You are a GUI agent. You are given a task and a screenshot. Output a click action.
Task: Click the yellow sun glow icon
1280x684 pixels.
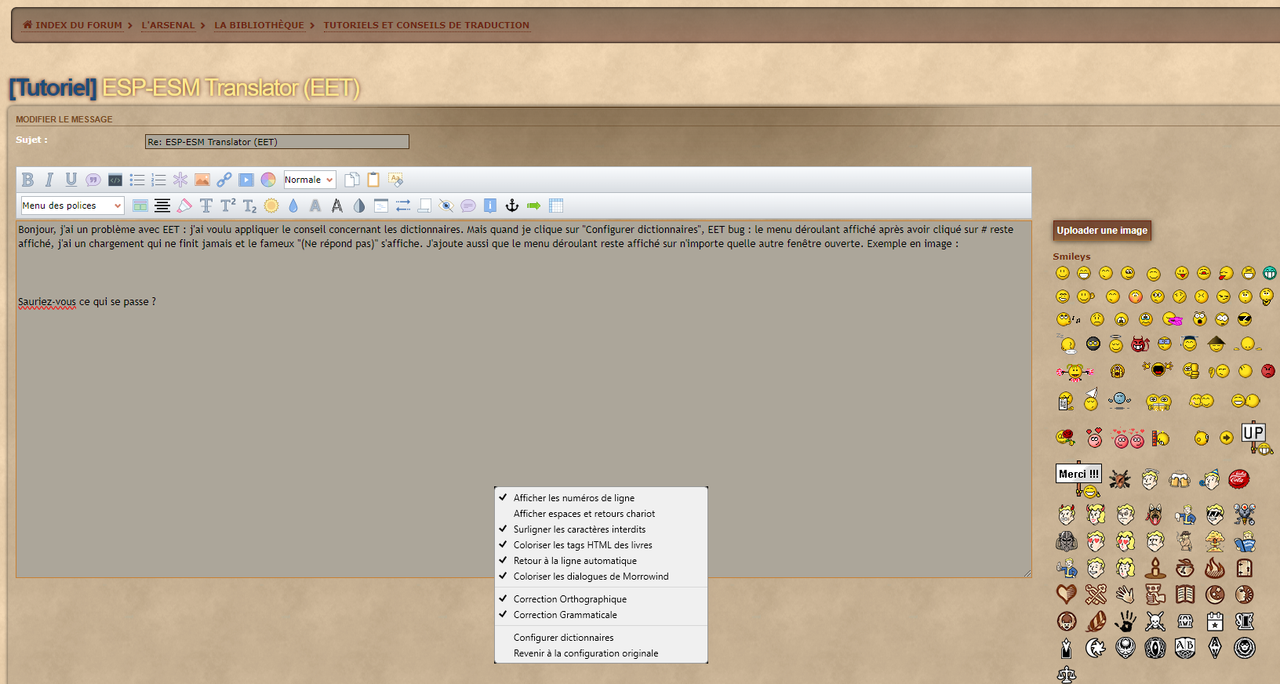(x=271, y=206)
